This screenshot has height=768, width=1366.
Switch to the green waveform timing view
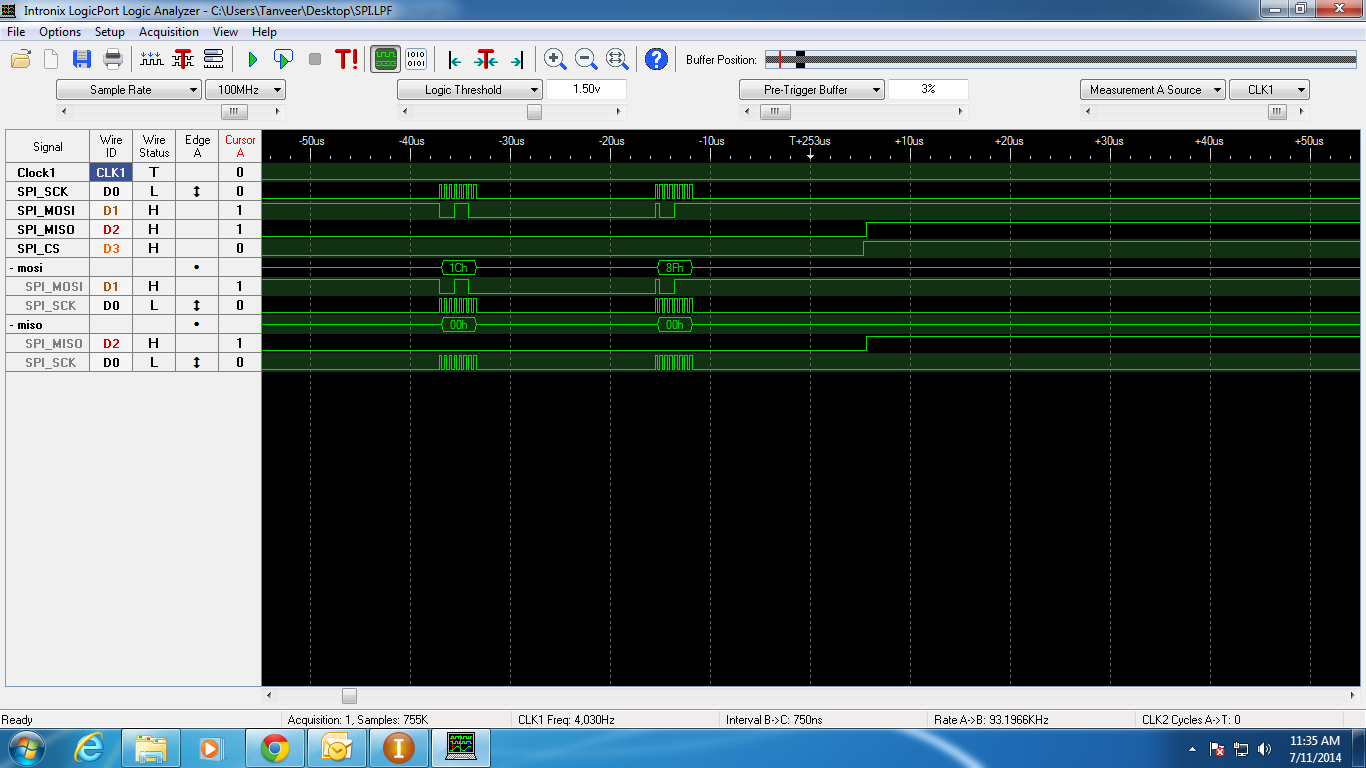click(386, 59)
